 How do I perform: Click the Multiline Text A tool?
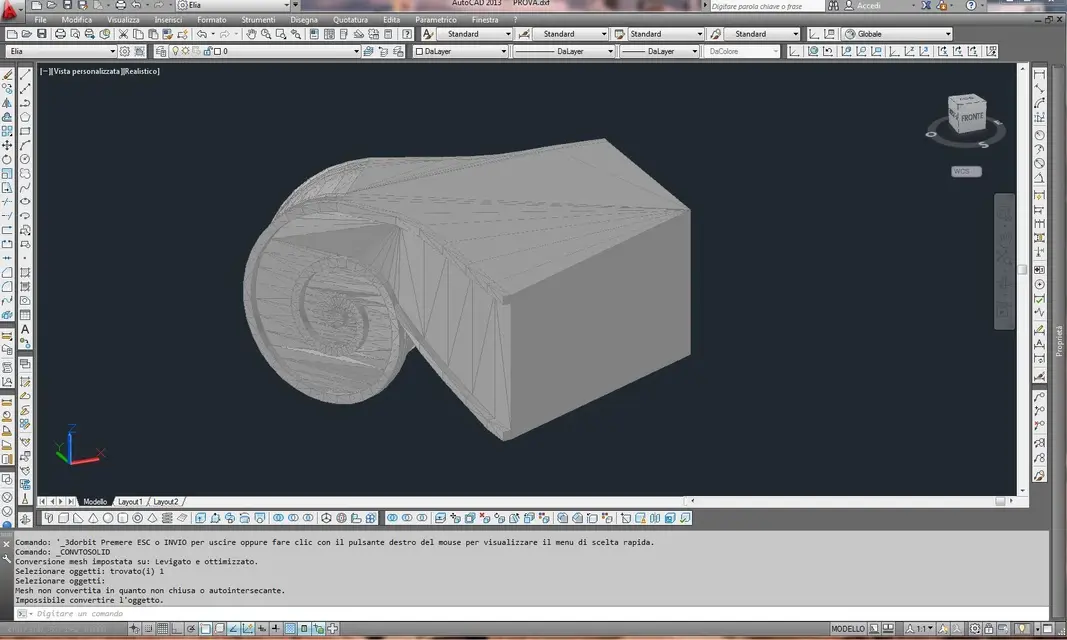25,329
